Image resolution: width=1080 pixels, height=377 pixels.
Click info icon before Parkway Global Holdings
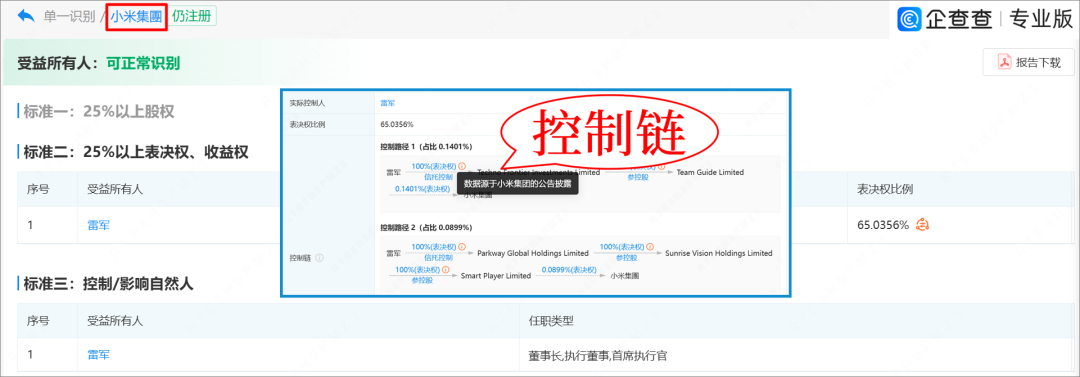pos(461,247)
